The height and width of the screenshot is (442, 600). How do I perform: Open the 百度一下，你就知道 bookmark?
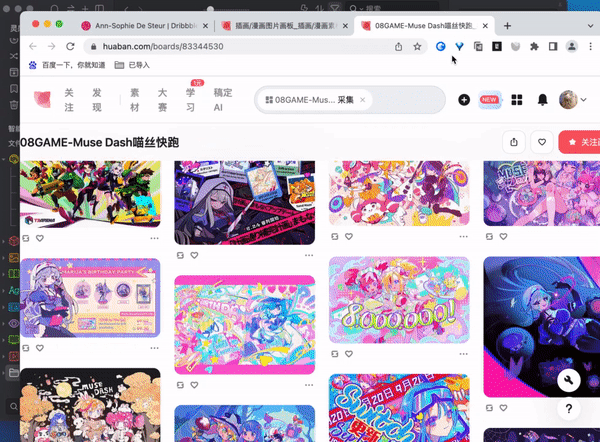pyautogui.click(x=67, y=65)
